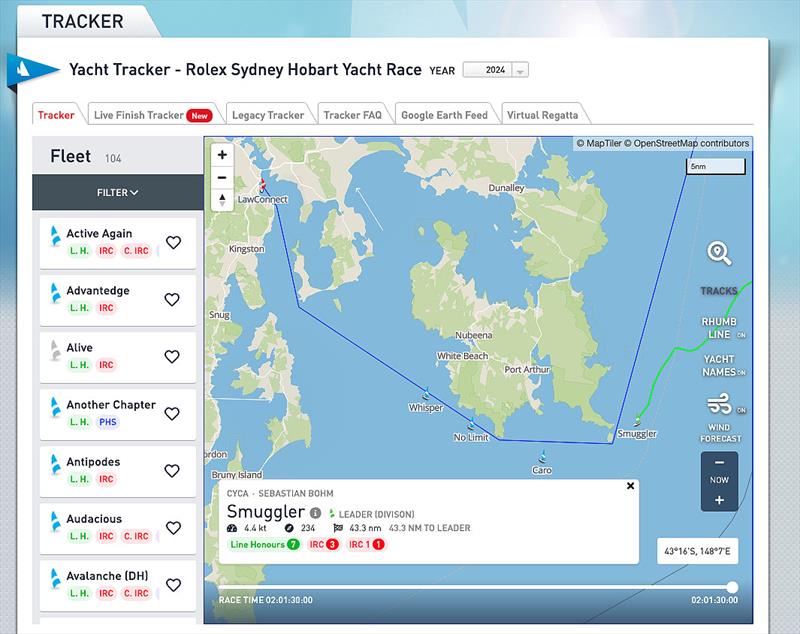
Task: Expand the Fleet FILTER dropdown
Action: pos(117,192)
